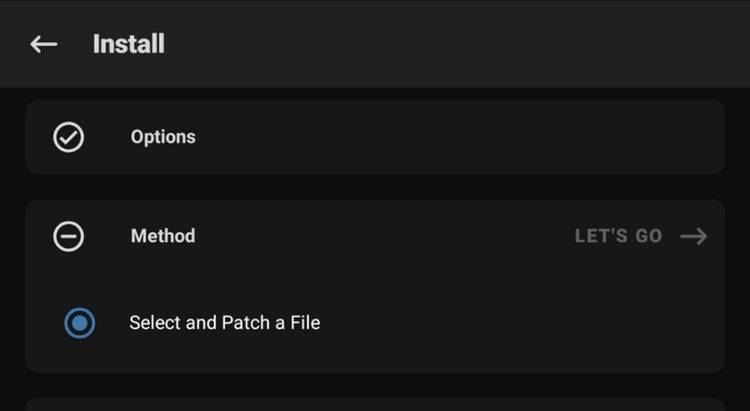Click the Options checkmark circle icon

tap(68, 137)
